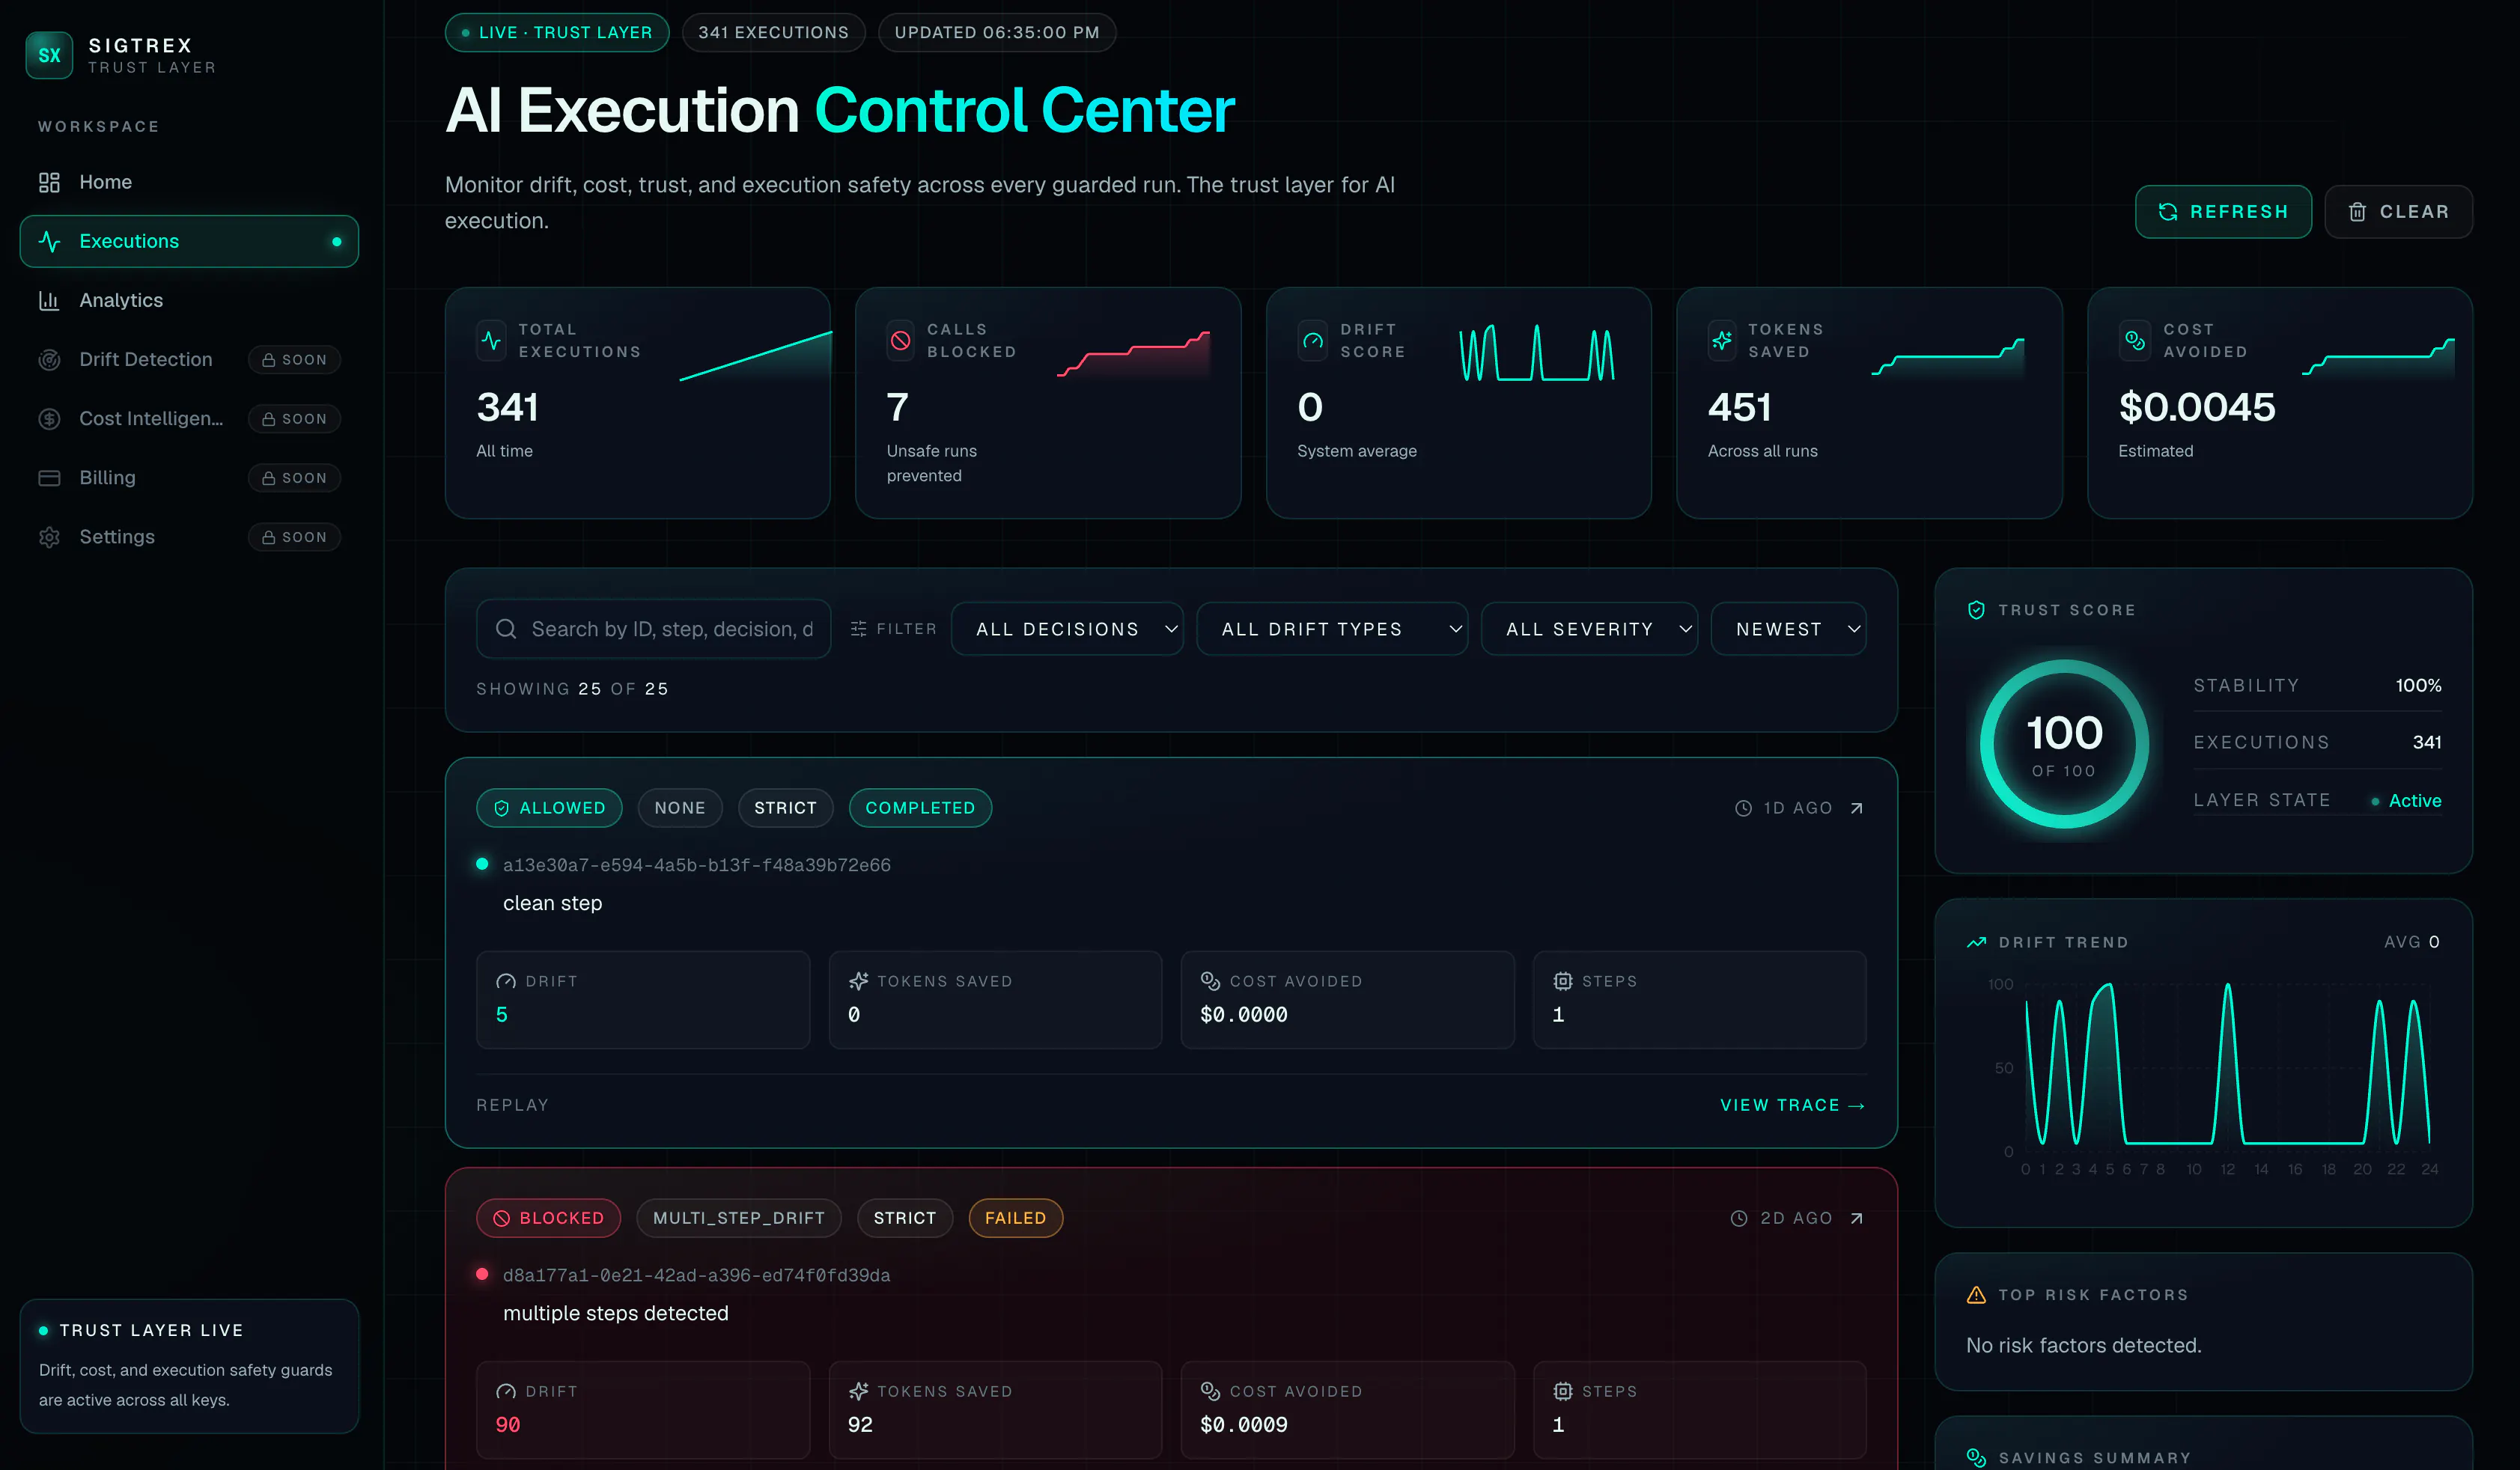Click the SX Sigtrex logo icon
The image size is (2520, 1470).
click(49, 55)
